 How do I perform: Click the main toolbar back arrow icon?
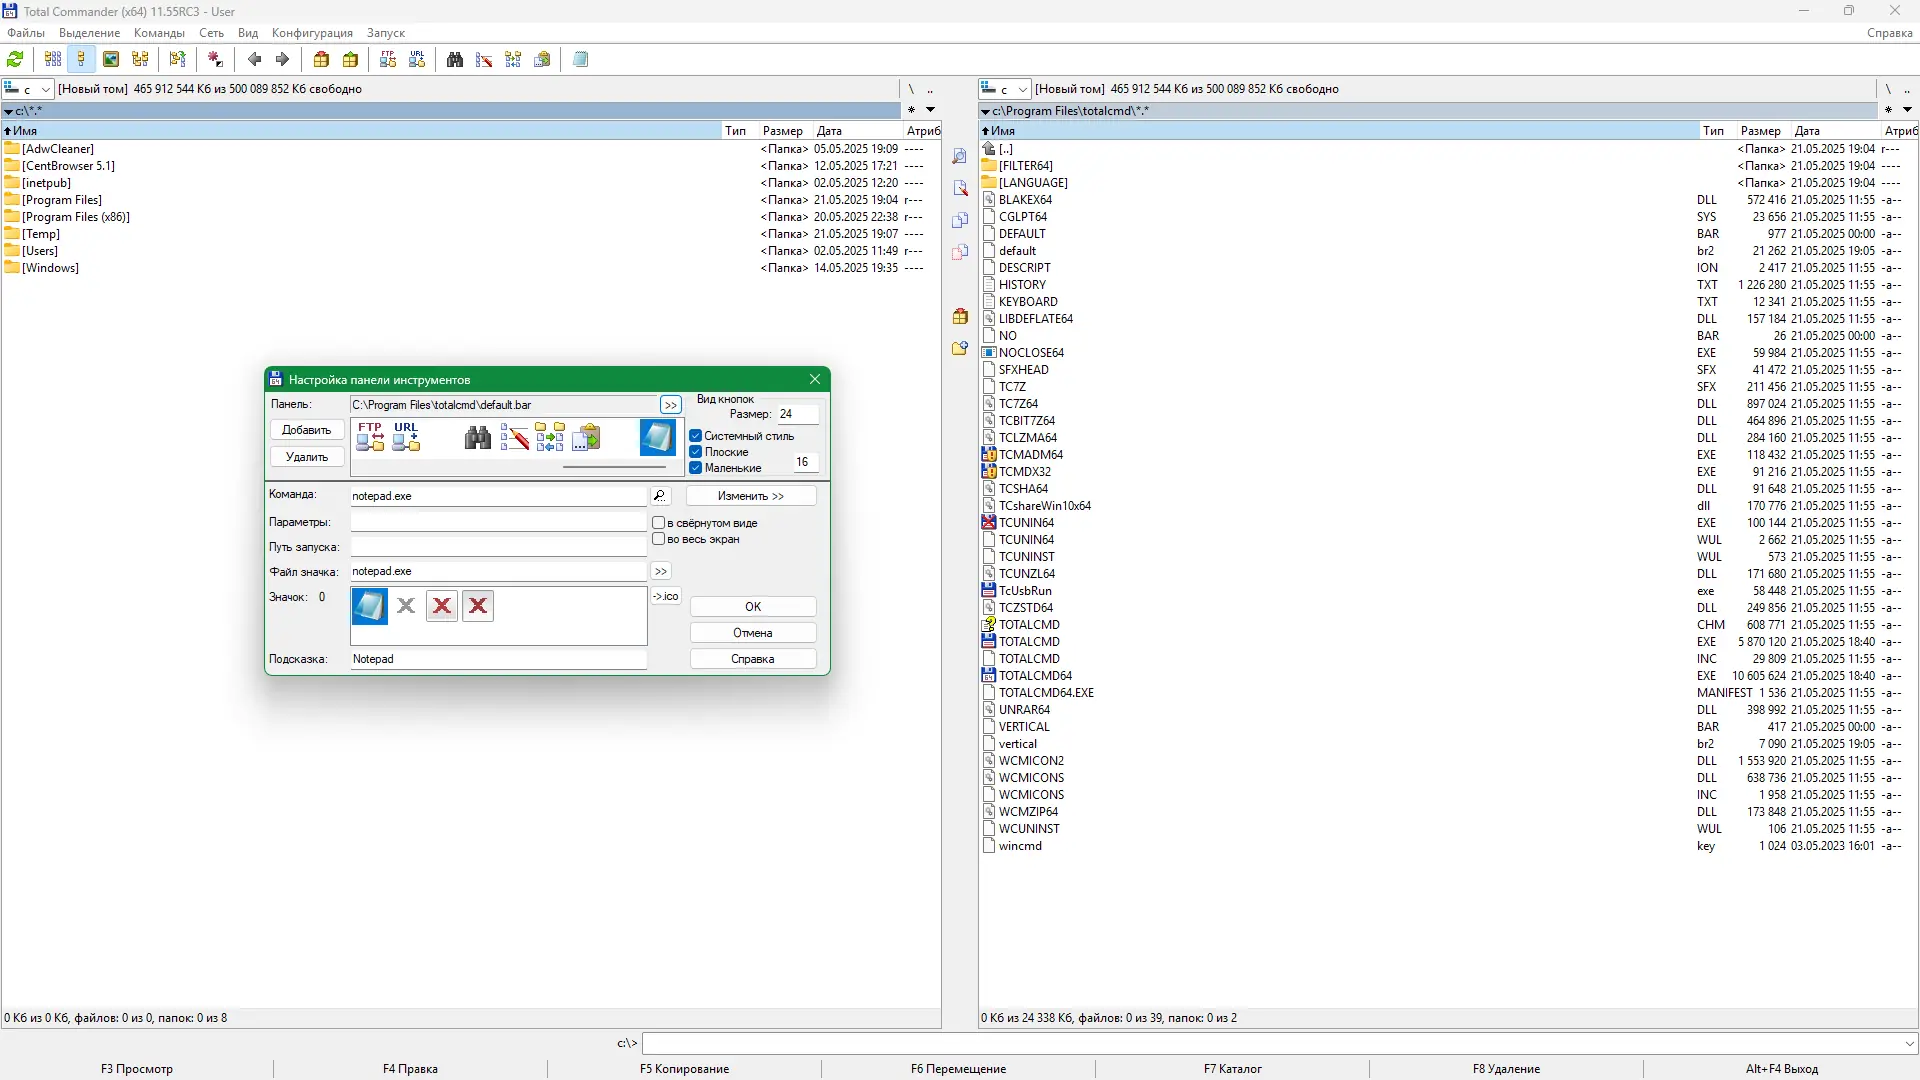pos(255,60)
